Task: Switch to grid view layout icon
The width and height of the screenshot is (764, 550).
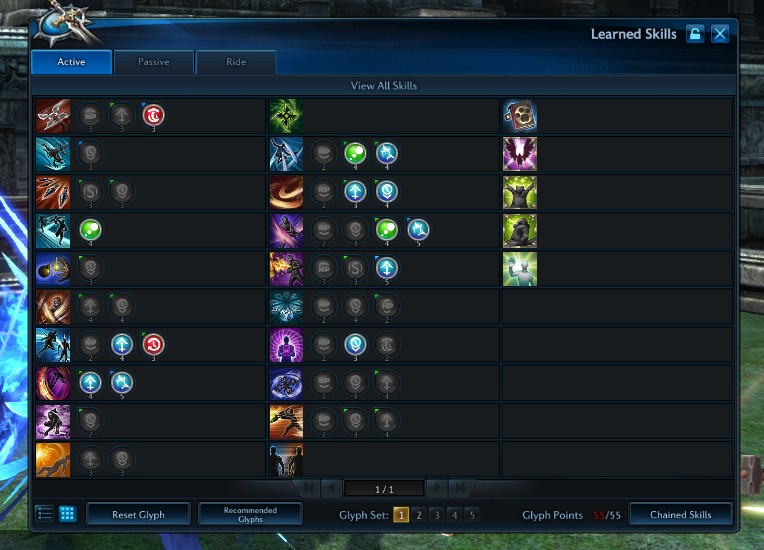Action: click(67, 513)
